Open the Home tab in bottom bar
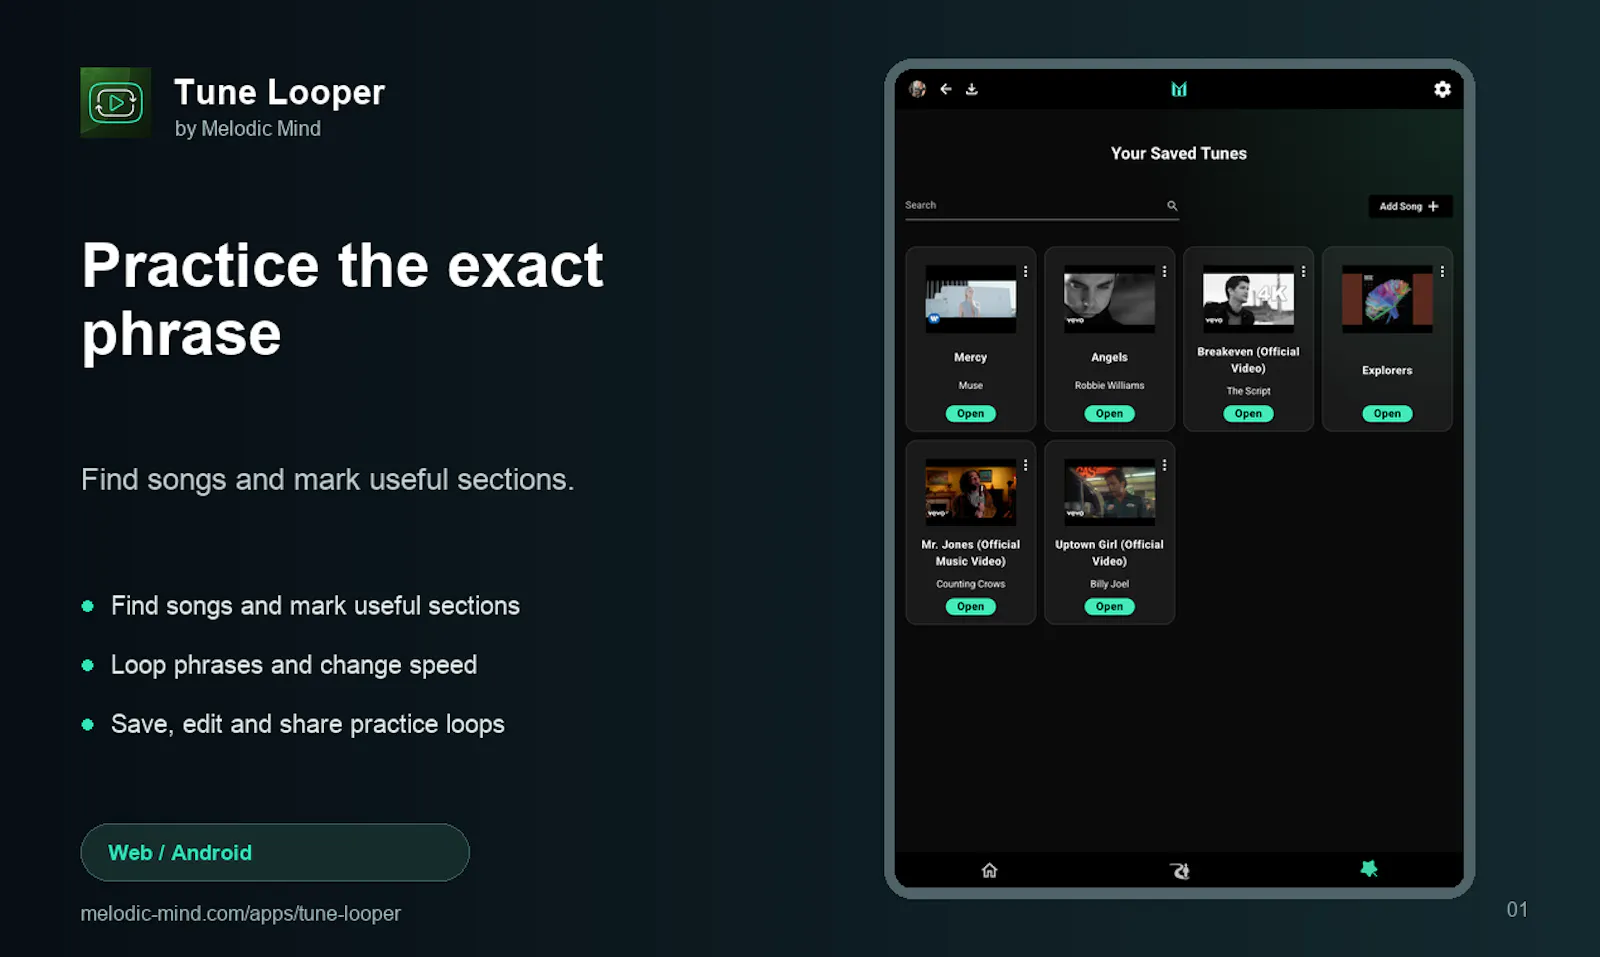1600x957 pixels. point(989,870)
